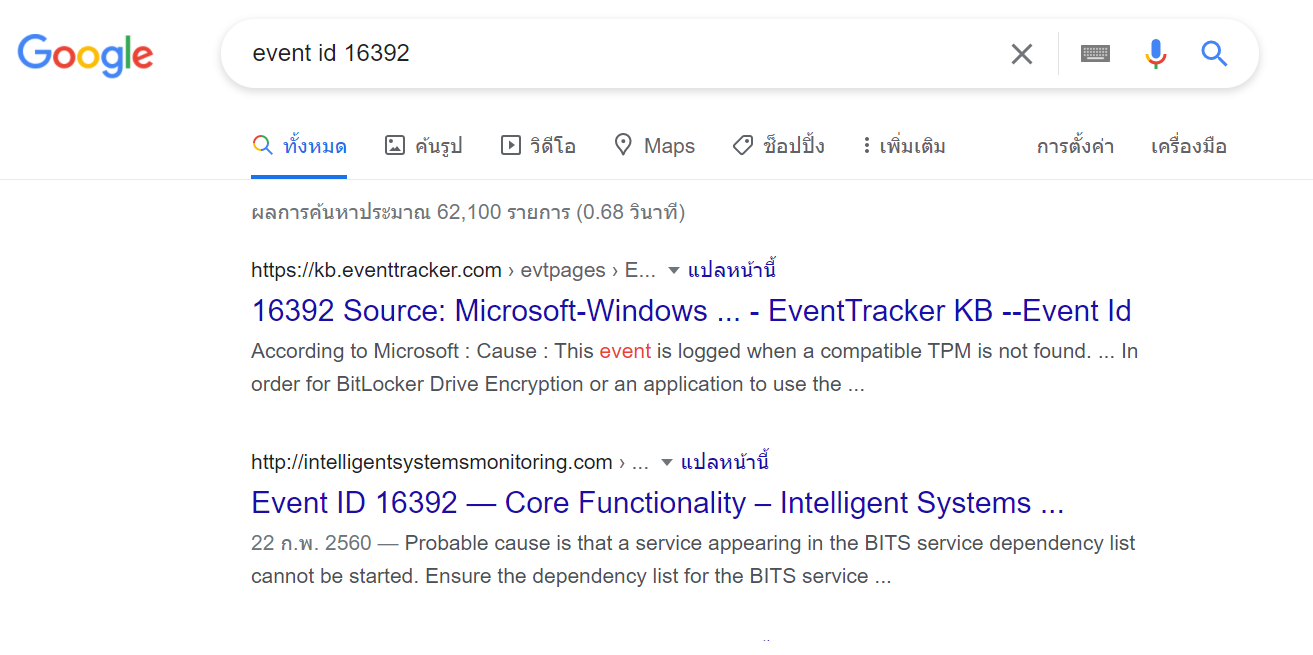
Task: Translate the Intelligent Systems result page
Action: (x=725, y=462)
